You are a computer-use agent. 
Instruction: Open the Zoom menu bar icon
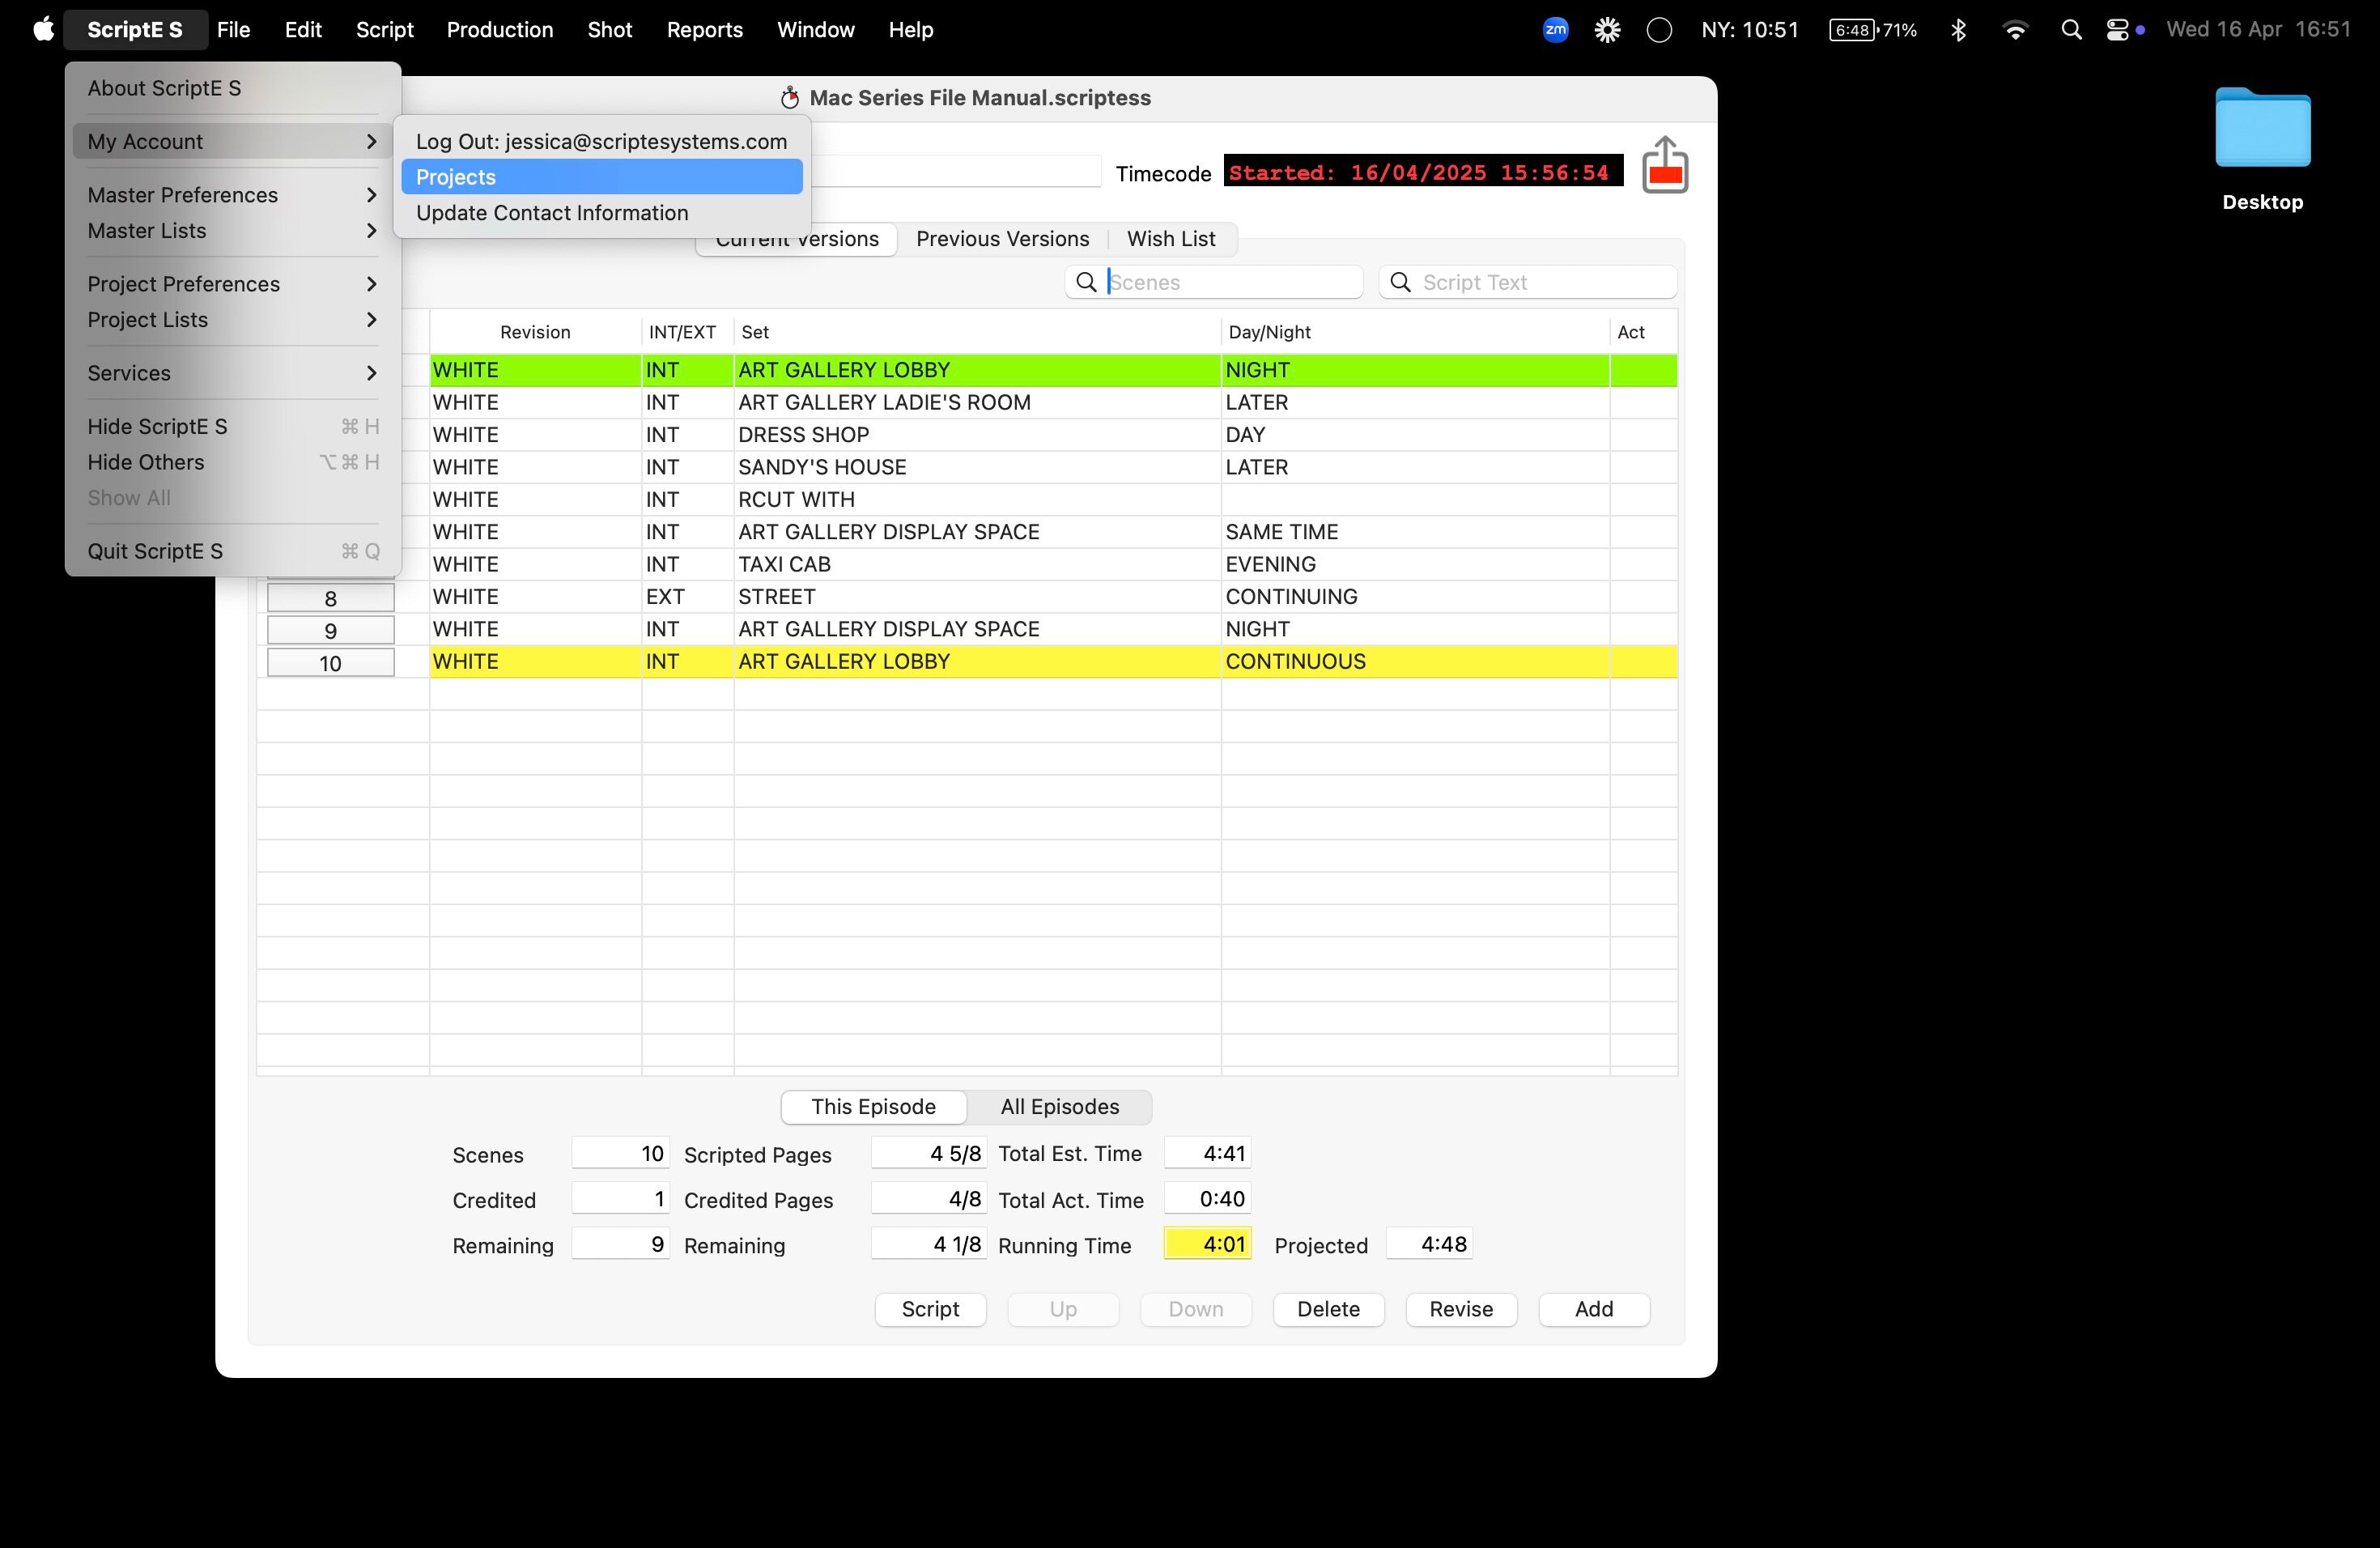coord(1555,30)
